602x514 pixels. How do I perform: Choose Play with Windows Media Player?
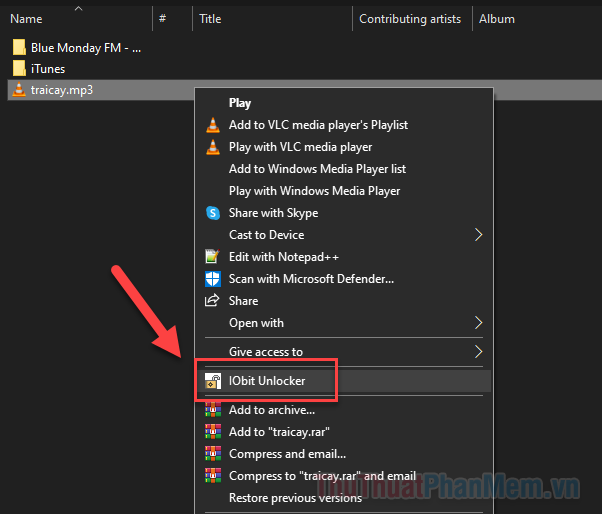[x=344, y=191]
